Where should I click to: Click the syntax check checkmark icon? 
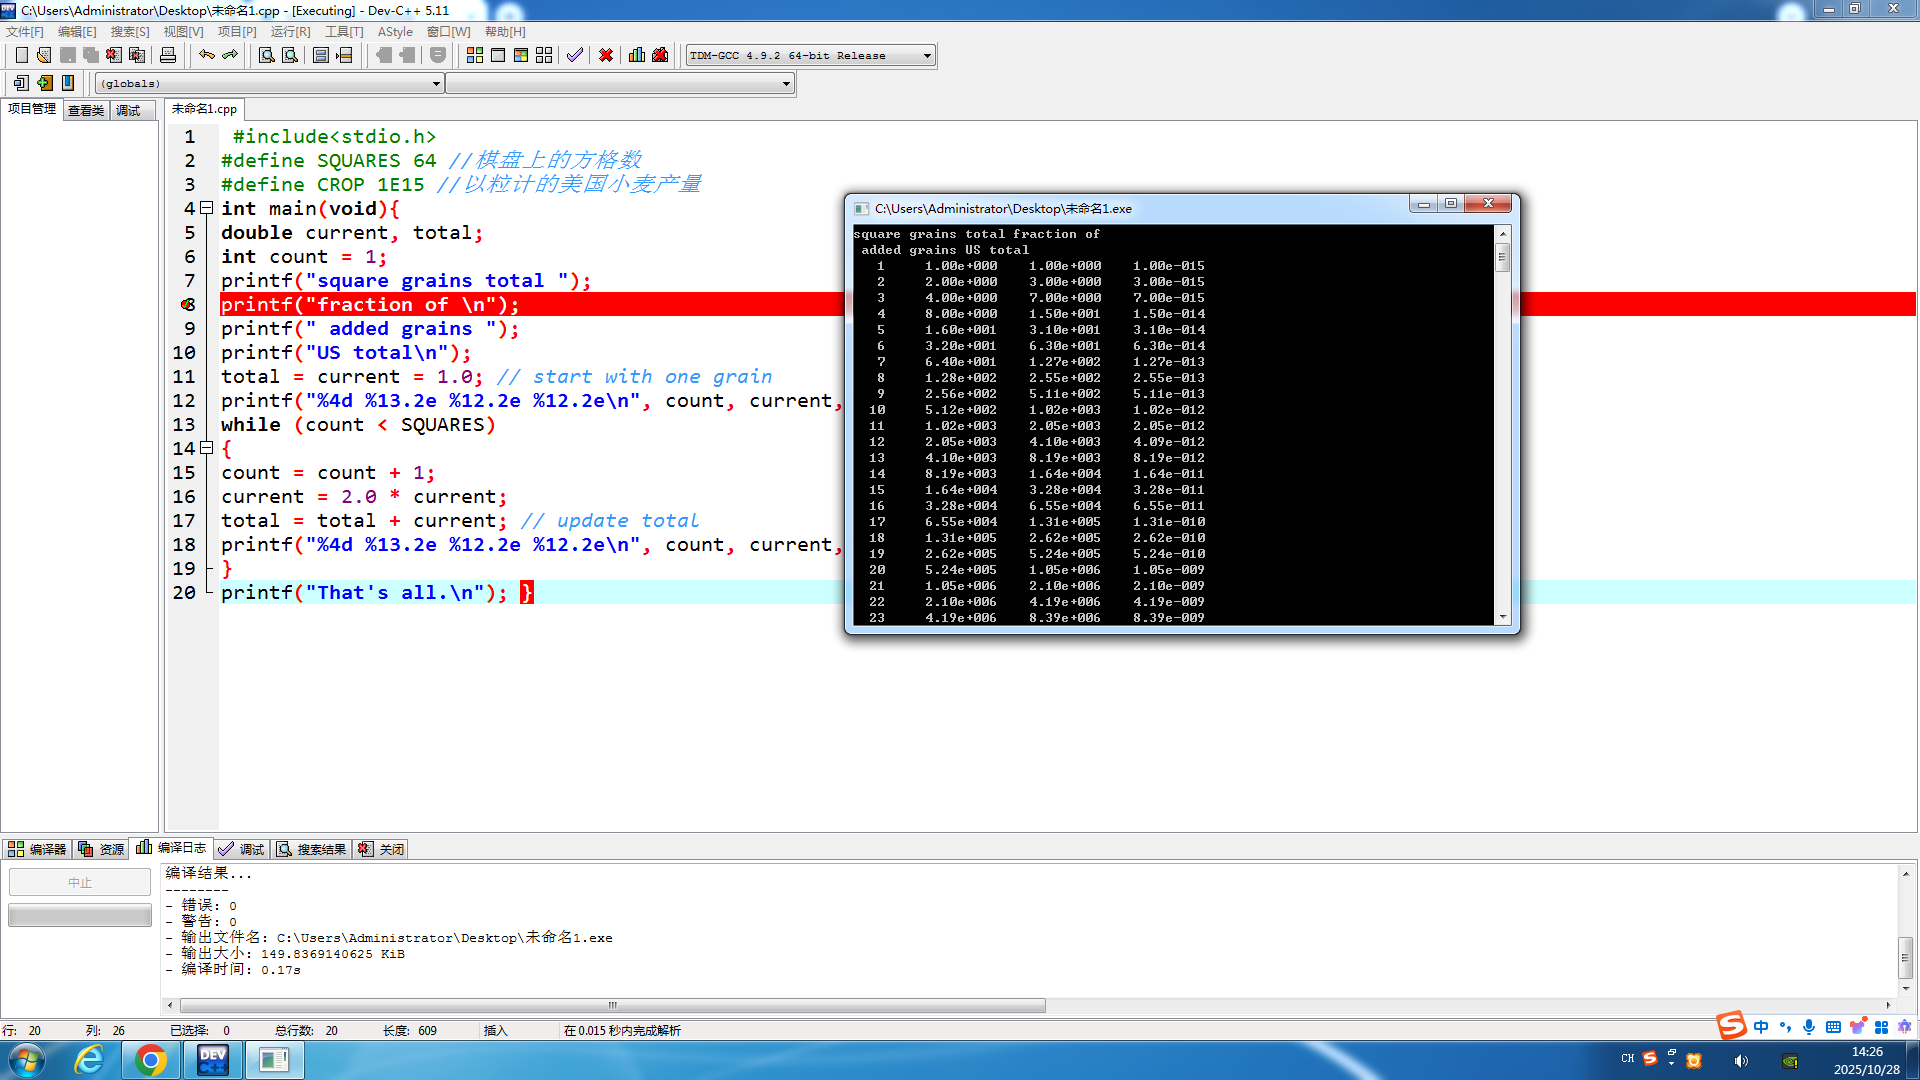[x=574, y=55]
